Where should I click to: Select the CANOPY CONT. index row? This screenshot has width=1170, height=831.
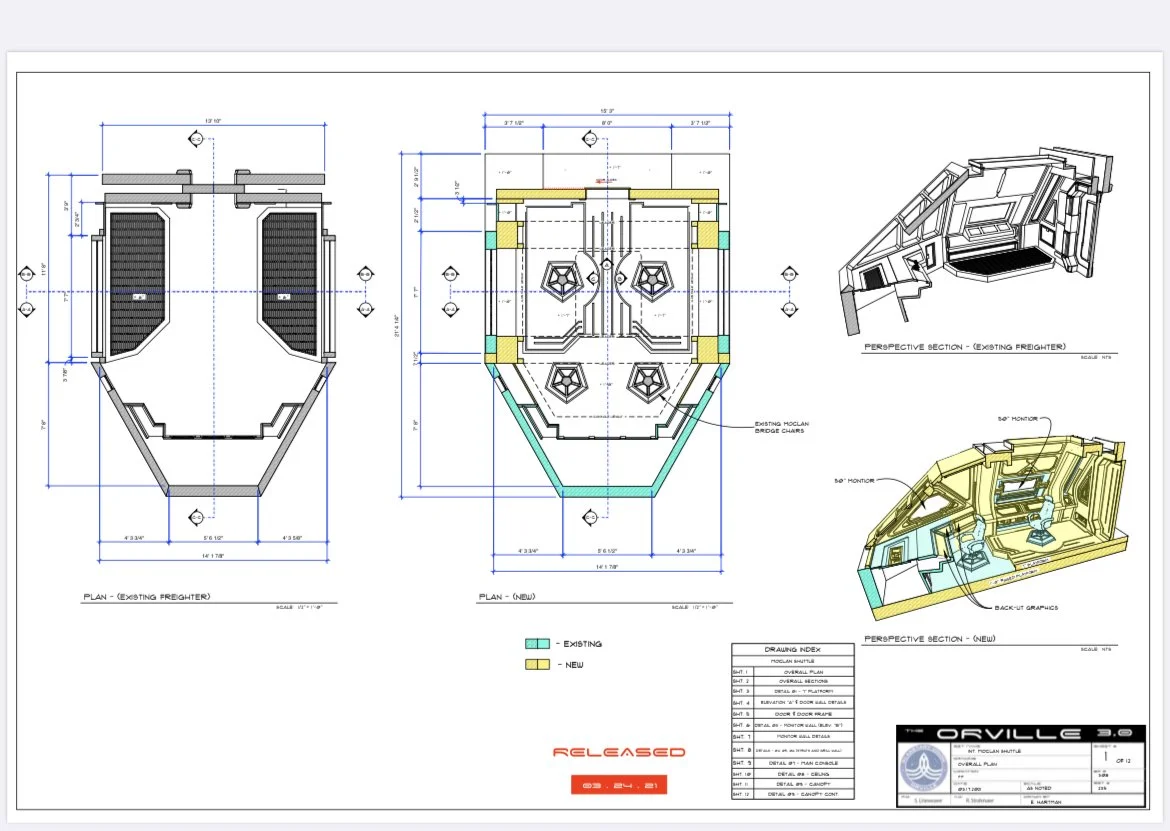(x=792, y=794)
